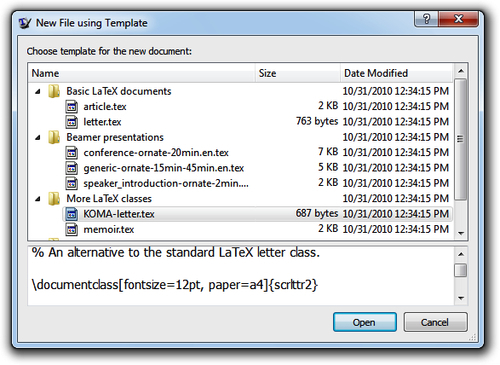Sort by the Size column header
The height and width of the screenshot is (365, 500).
[x=298, y=73]
